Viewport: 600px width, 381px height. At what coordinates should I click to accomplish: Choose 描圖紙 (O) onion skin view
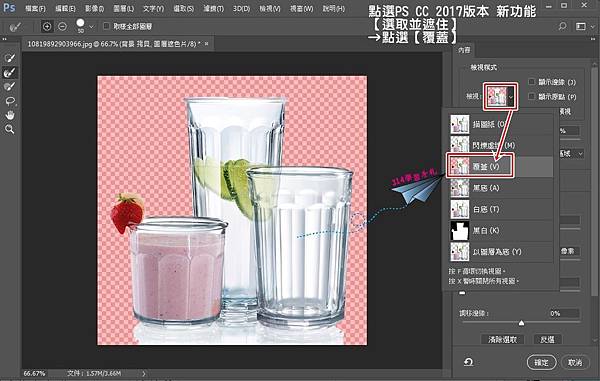click(x=501, y=124)
